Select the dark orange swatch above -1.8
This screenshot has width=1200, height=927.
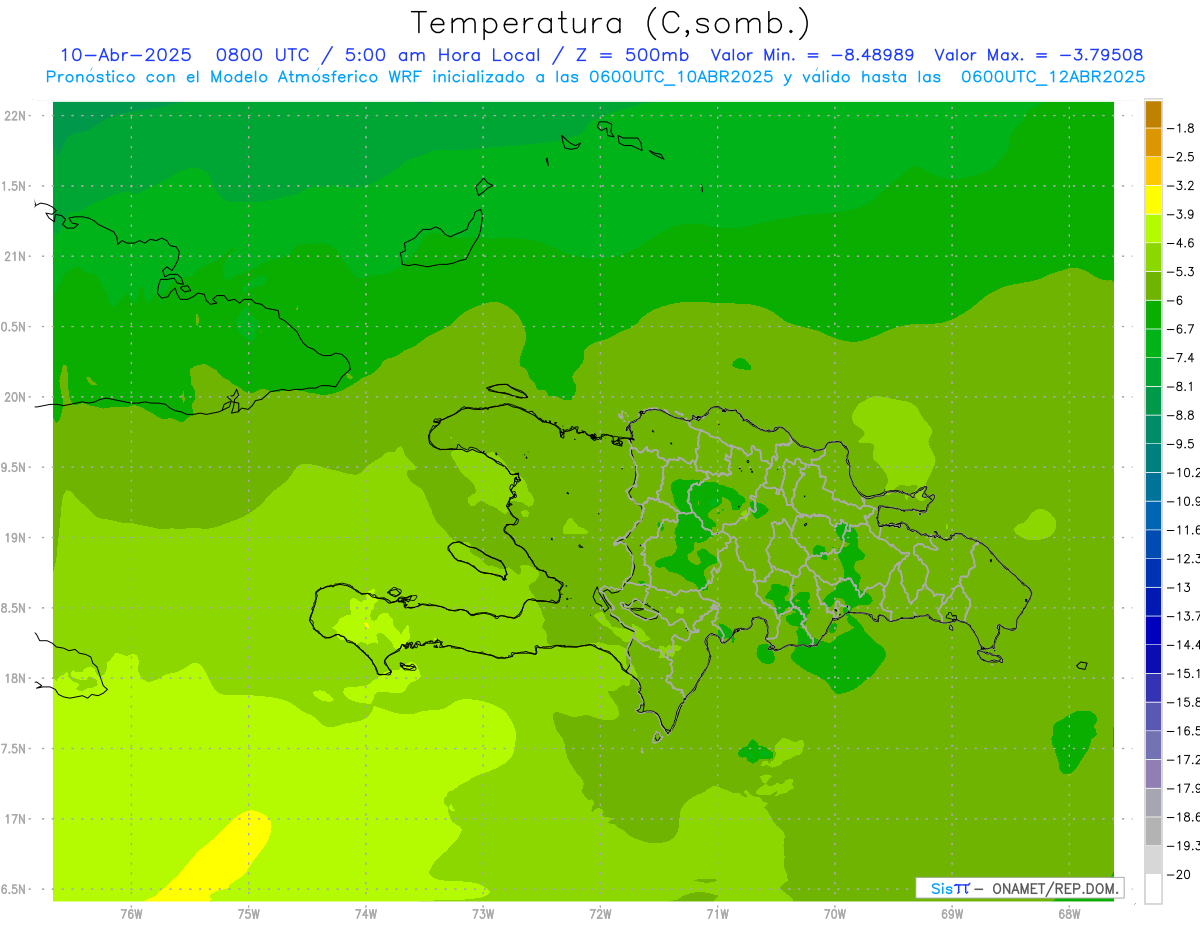(1153, 114)
